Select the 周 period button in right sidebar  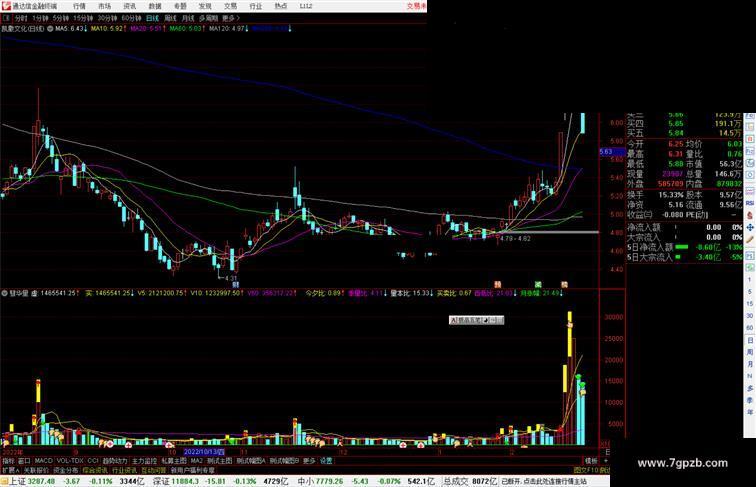[750, 352]
